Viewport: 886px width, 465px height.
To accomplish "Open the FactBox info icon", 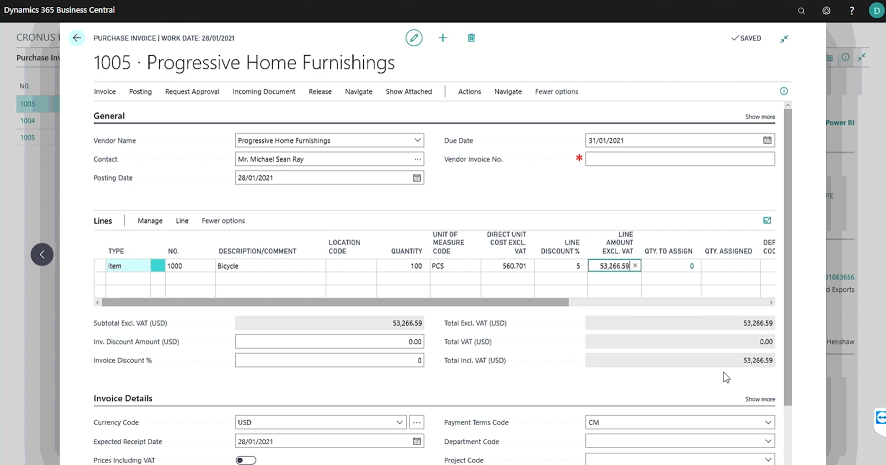I will click(x=784, y=91).
